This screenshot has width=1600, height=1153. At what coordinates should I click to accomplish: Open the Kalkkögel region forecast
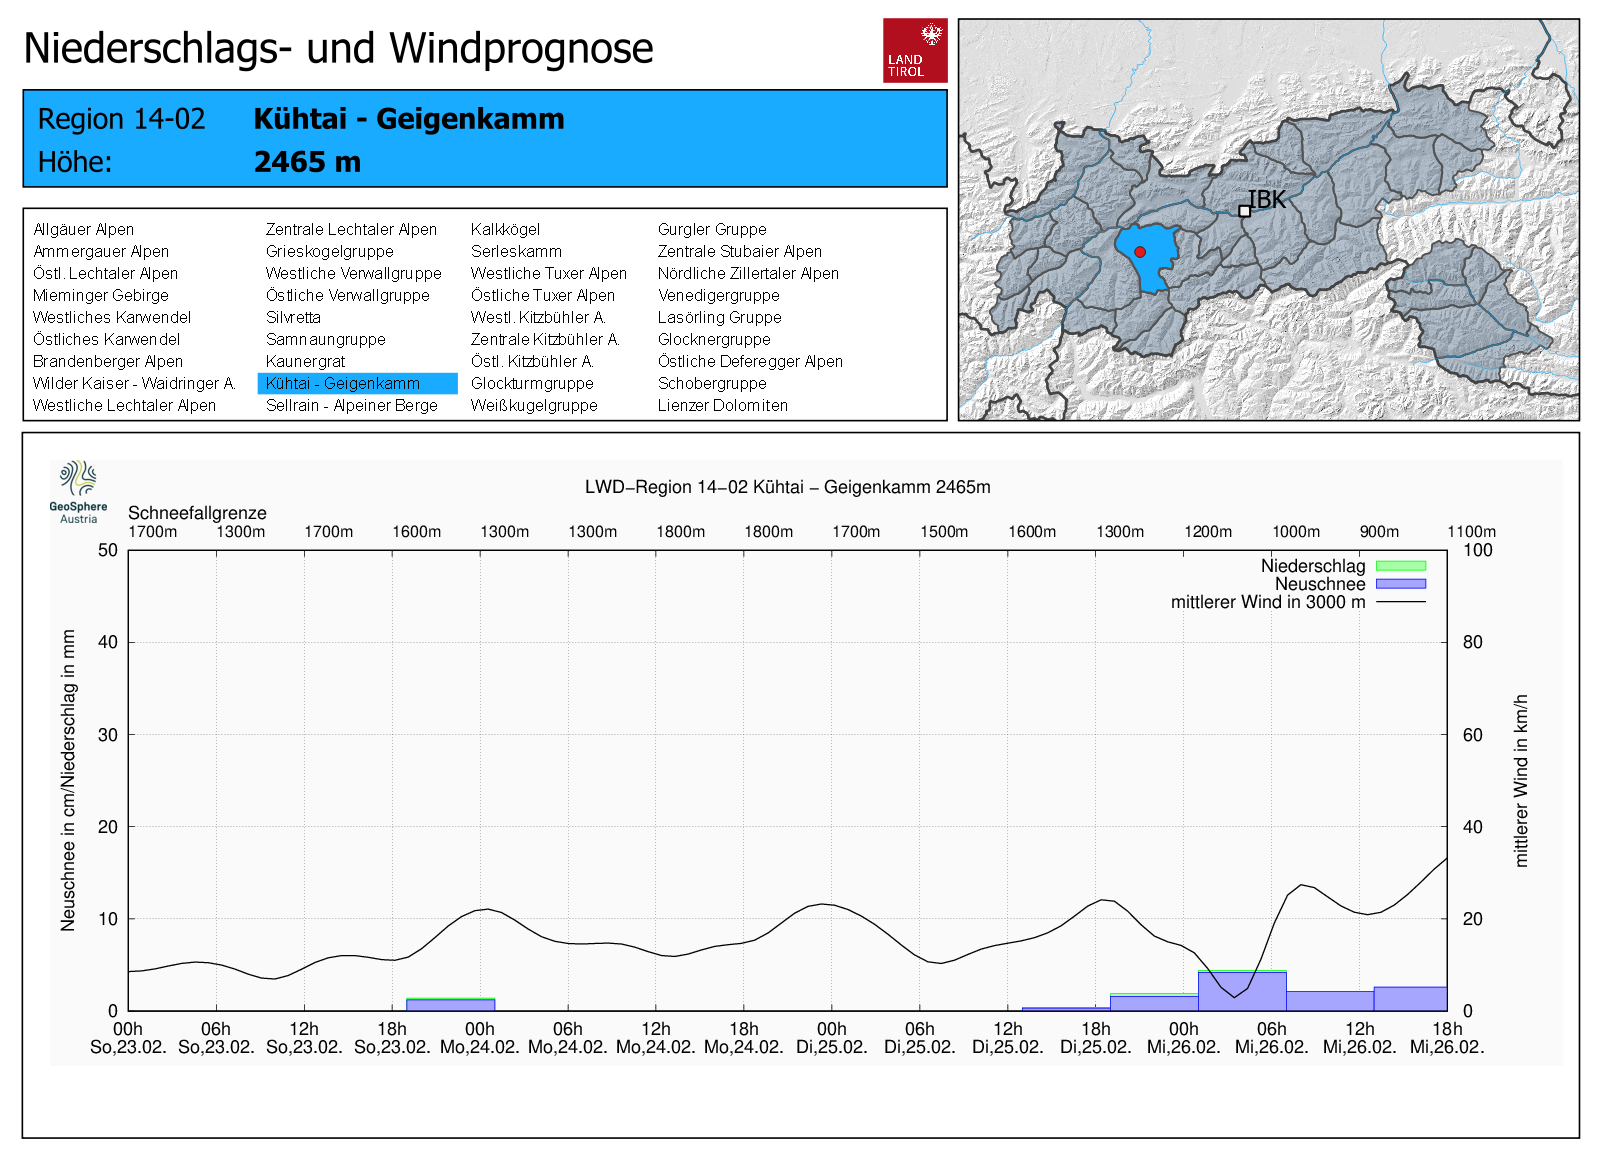click(505, 229)
